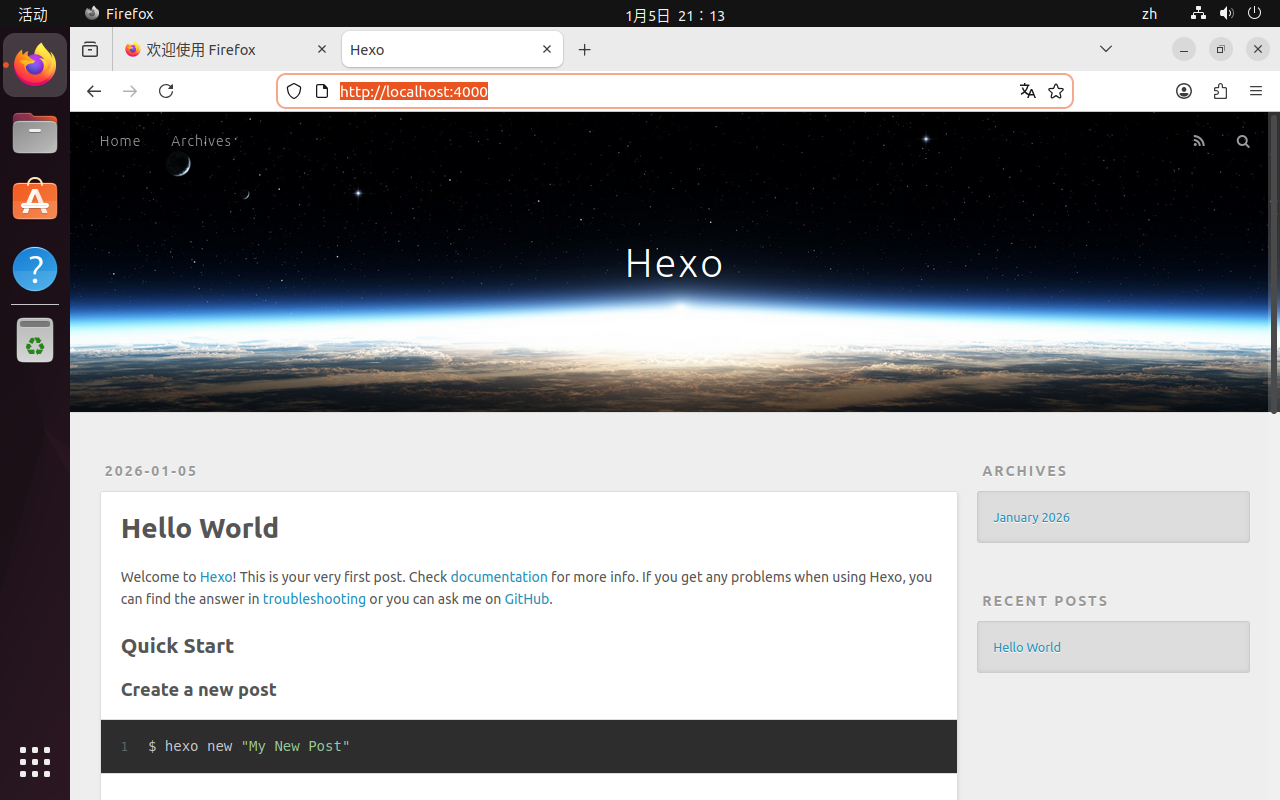Image resolution: width=1280 pixels, height=800 pixels.
Task: Bookmark this page with the star icon
Action: click(1056, 91)
